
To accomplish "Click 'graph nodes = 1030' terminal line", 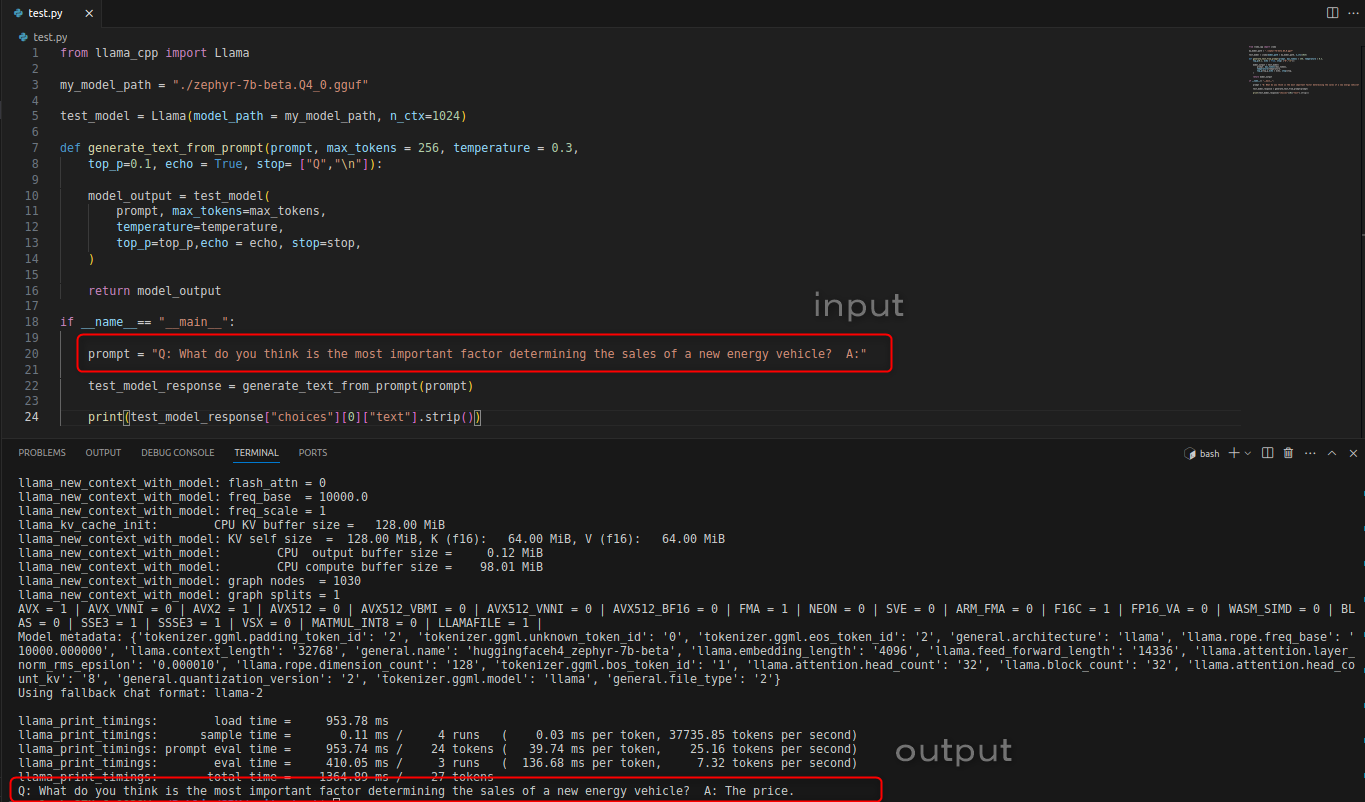I will click(x=190, y=580).
